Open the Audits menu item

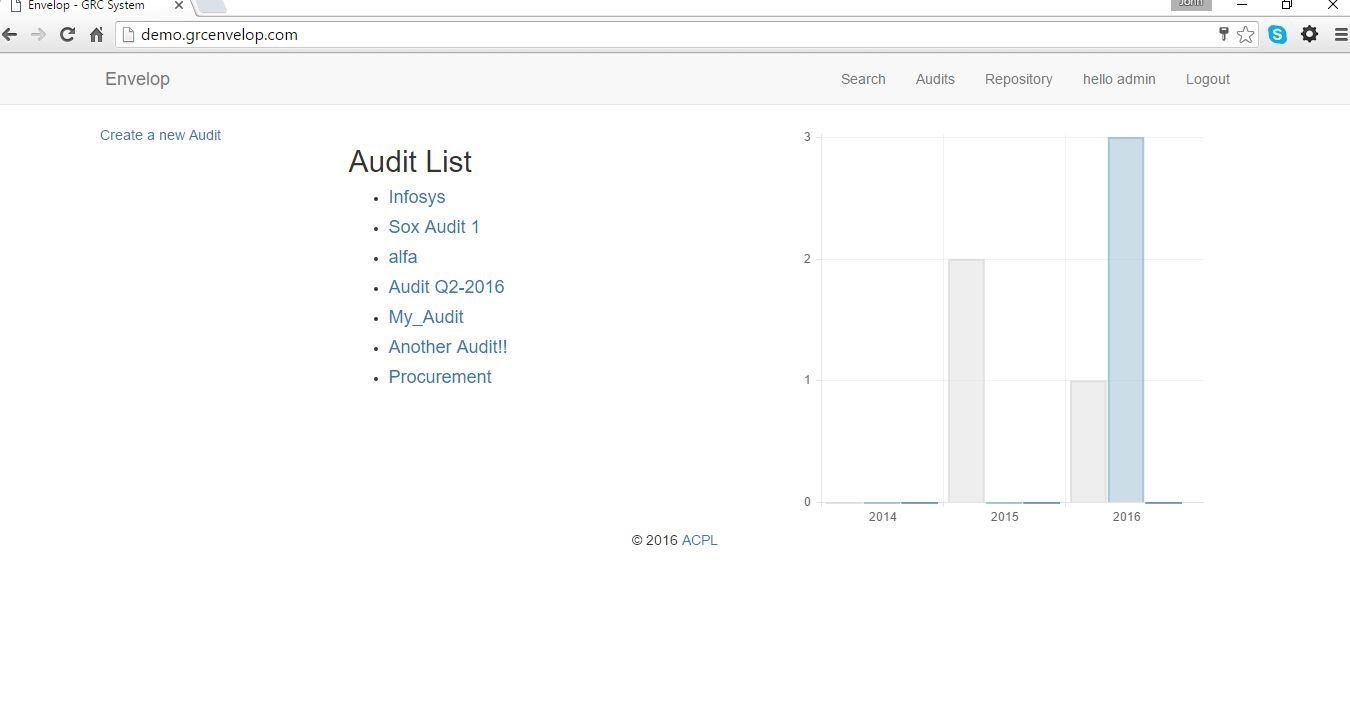click(934, 79)
